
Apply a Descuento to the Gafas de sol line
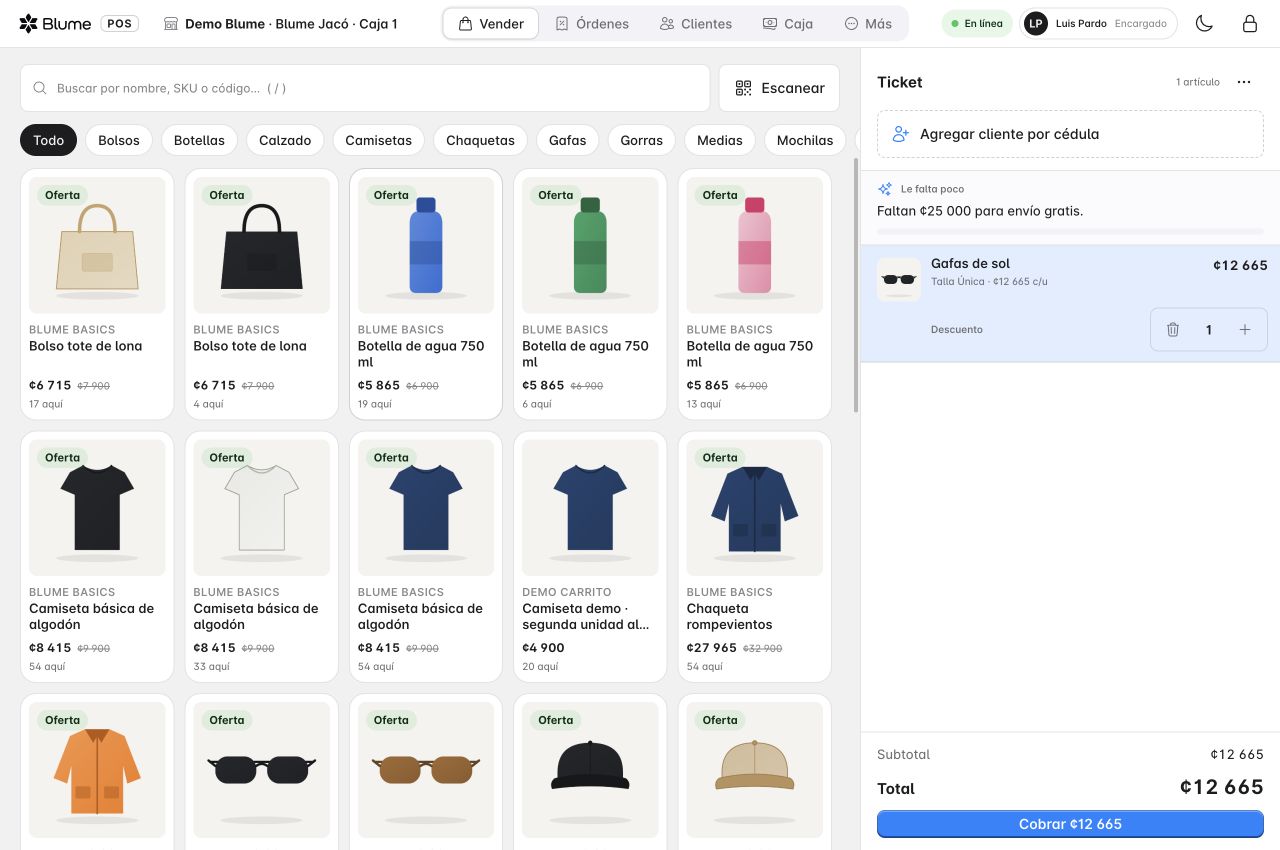point(957,329)
